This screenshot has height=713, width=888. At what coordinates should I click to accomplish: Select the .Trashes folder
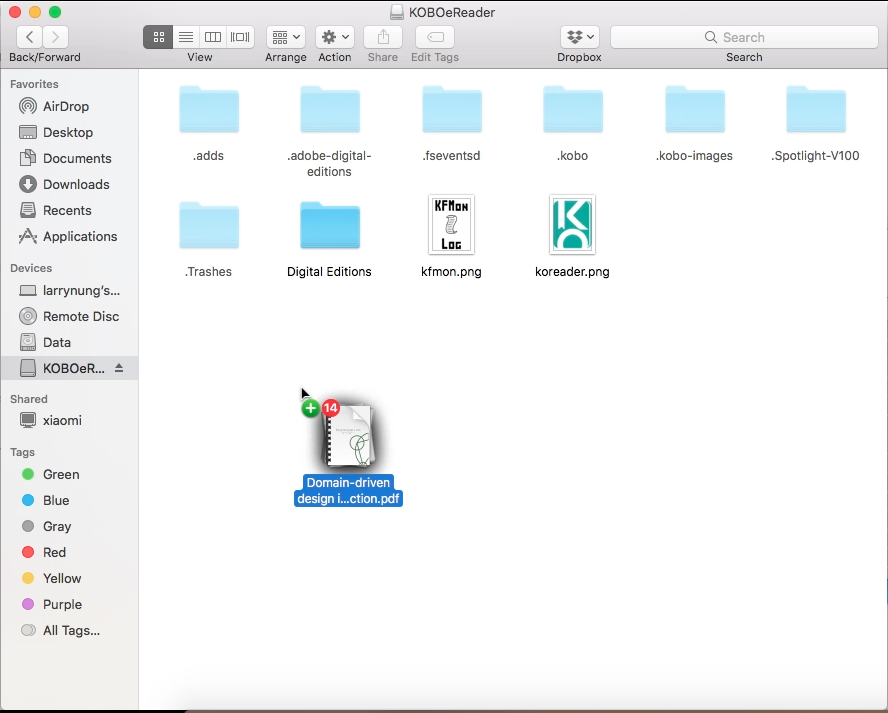click(x=209, y=225)
